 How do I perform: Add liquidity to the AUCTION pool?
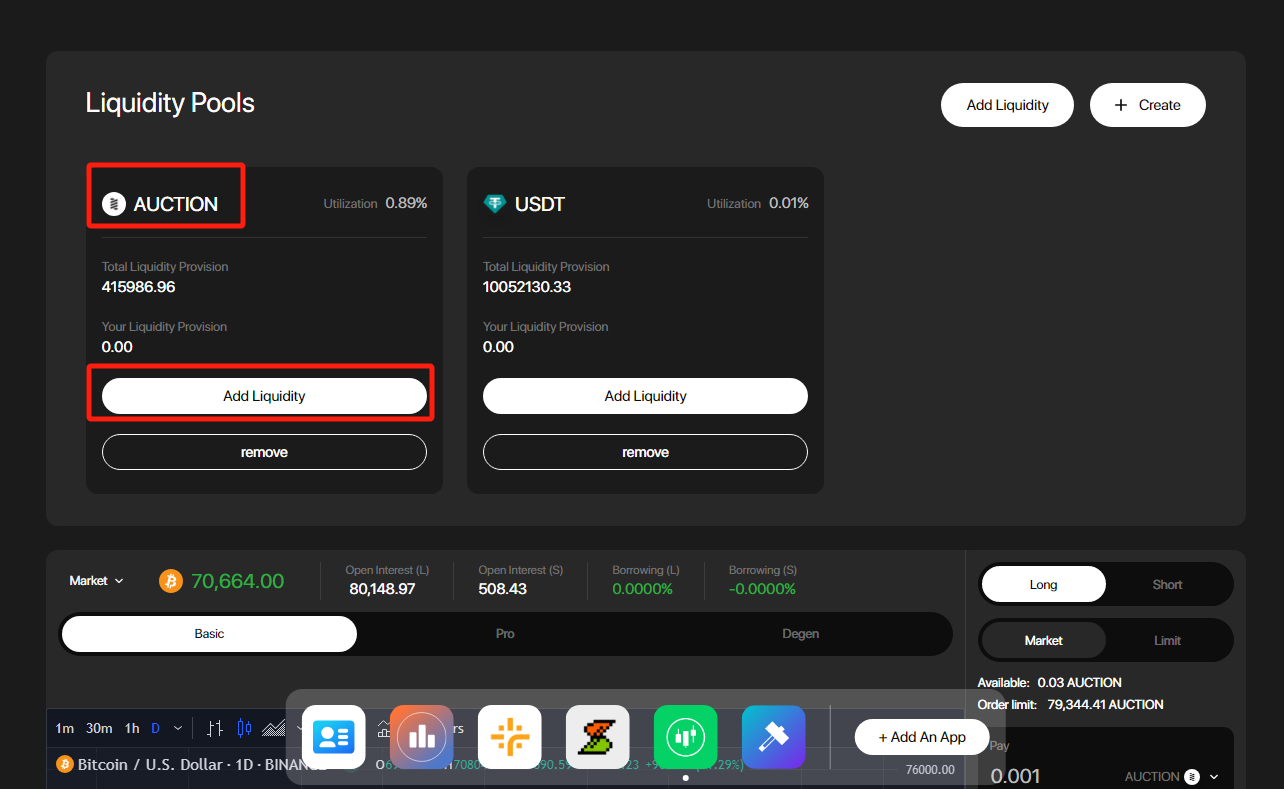(x=264, y=396)
